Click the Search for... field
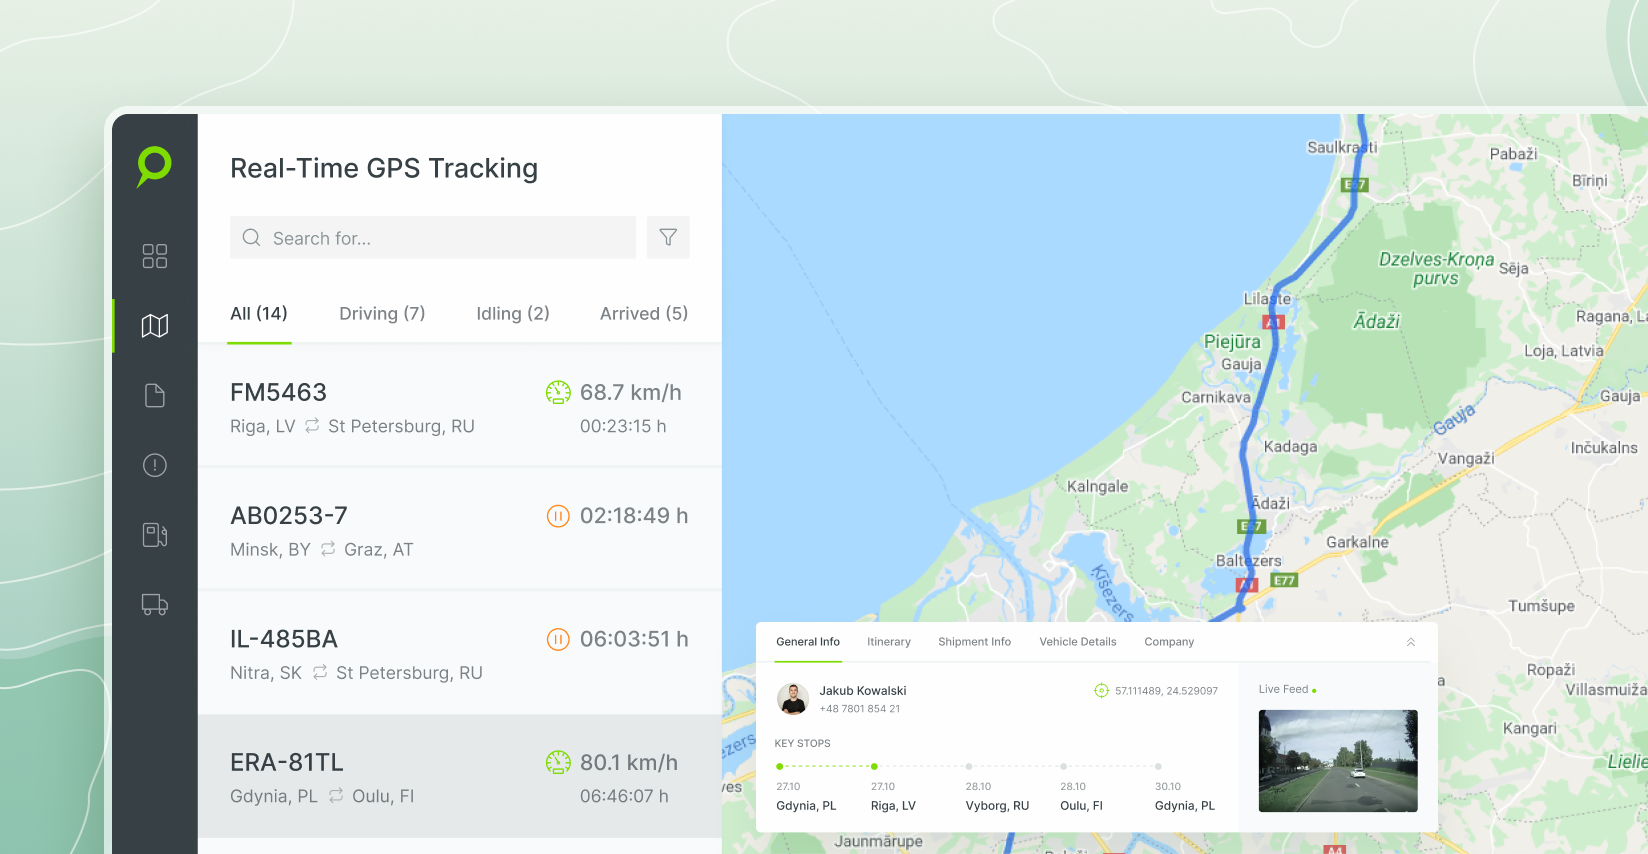Viewport: 1648px width, 854px height. [433, 237]
